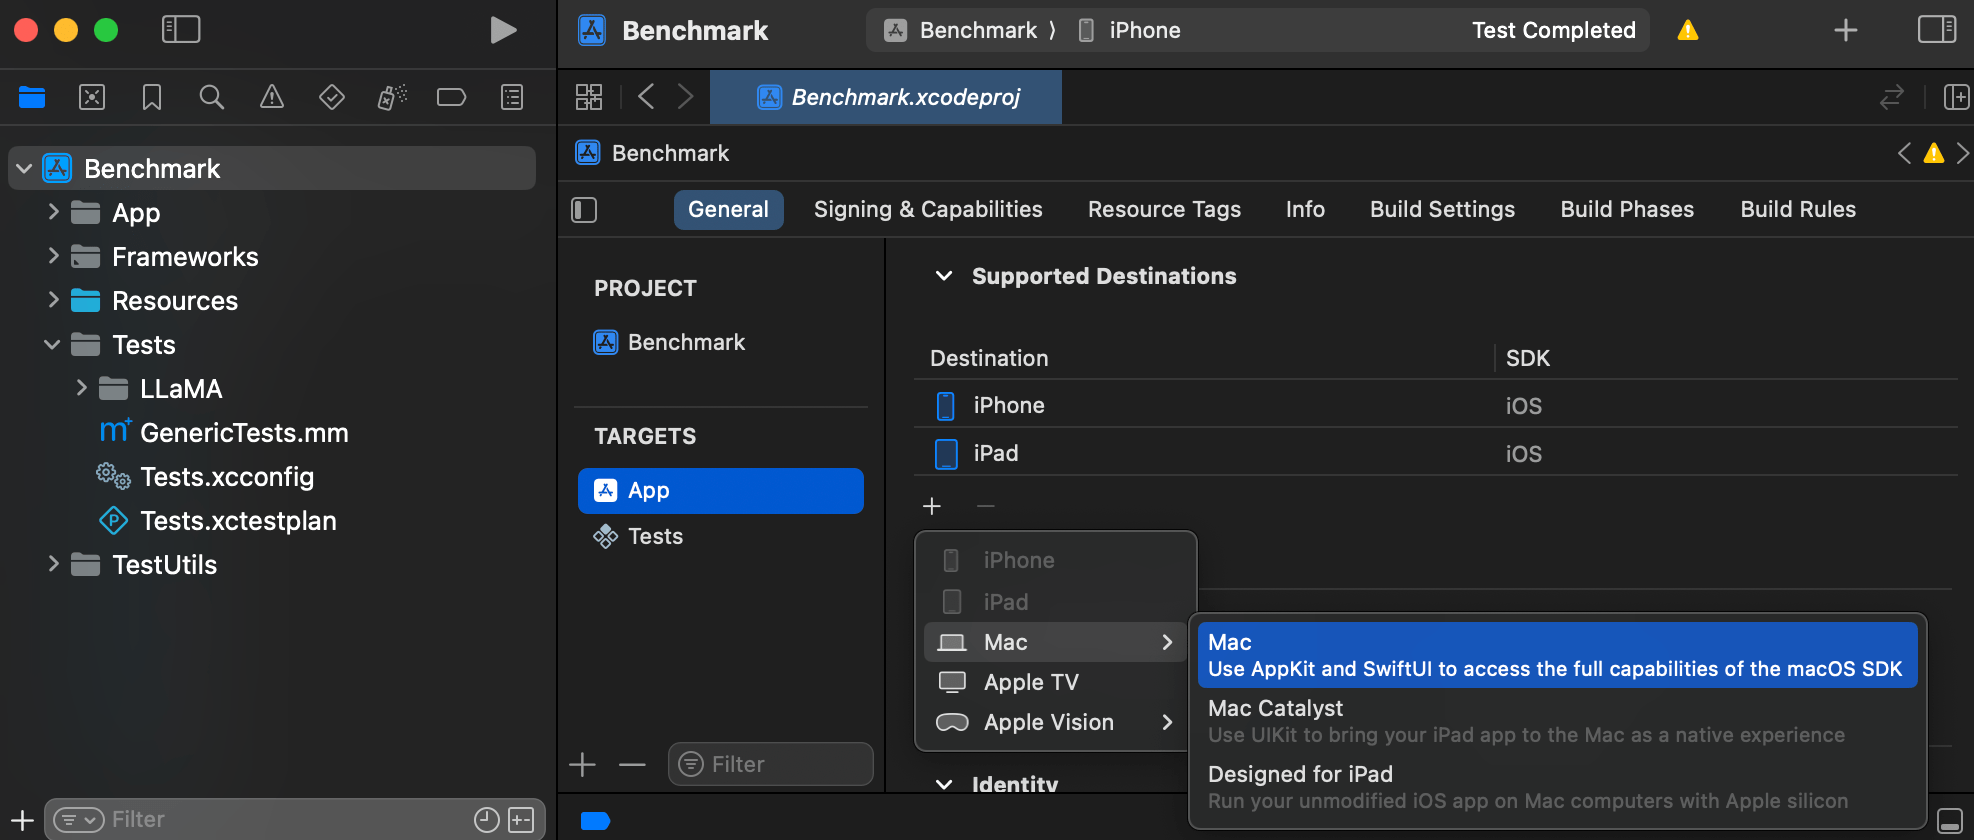This screenshot has height=840, width=1974.
Task: Open the Source Control navigator icon
Action: pos(92,97)
